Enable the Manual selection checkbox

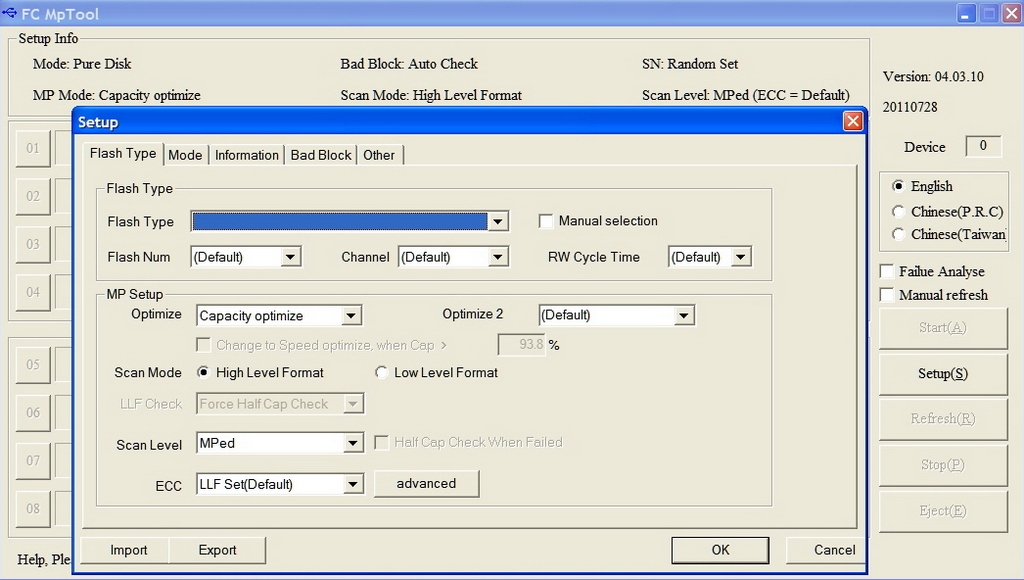[546, 221]
